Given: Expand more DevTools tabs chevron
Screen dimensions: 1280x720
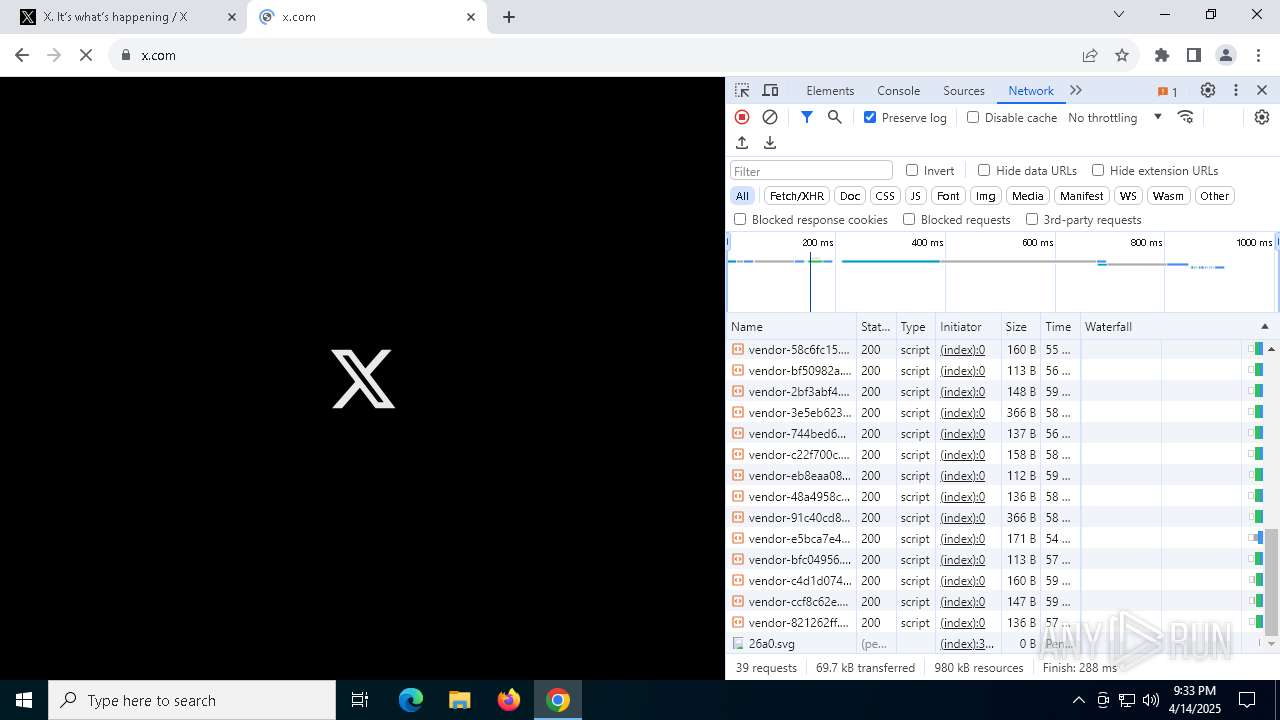Looking at the screenshot, I should [1076, 90].
